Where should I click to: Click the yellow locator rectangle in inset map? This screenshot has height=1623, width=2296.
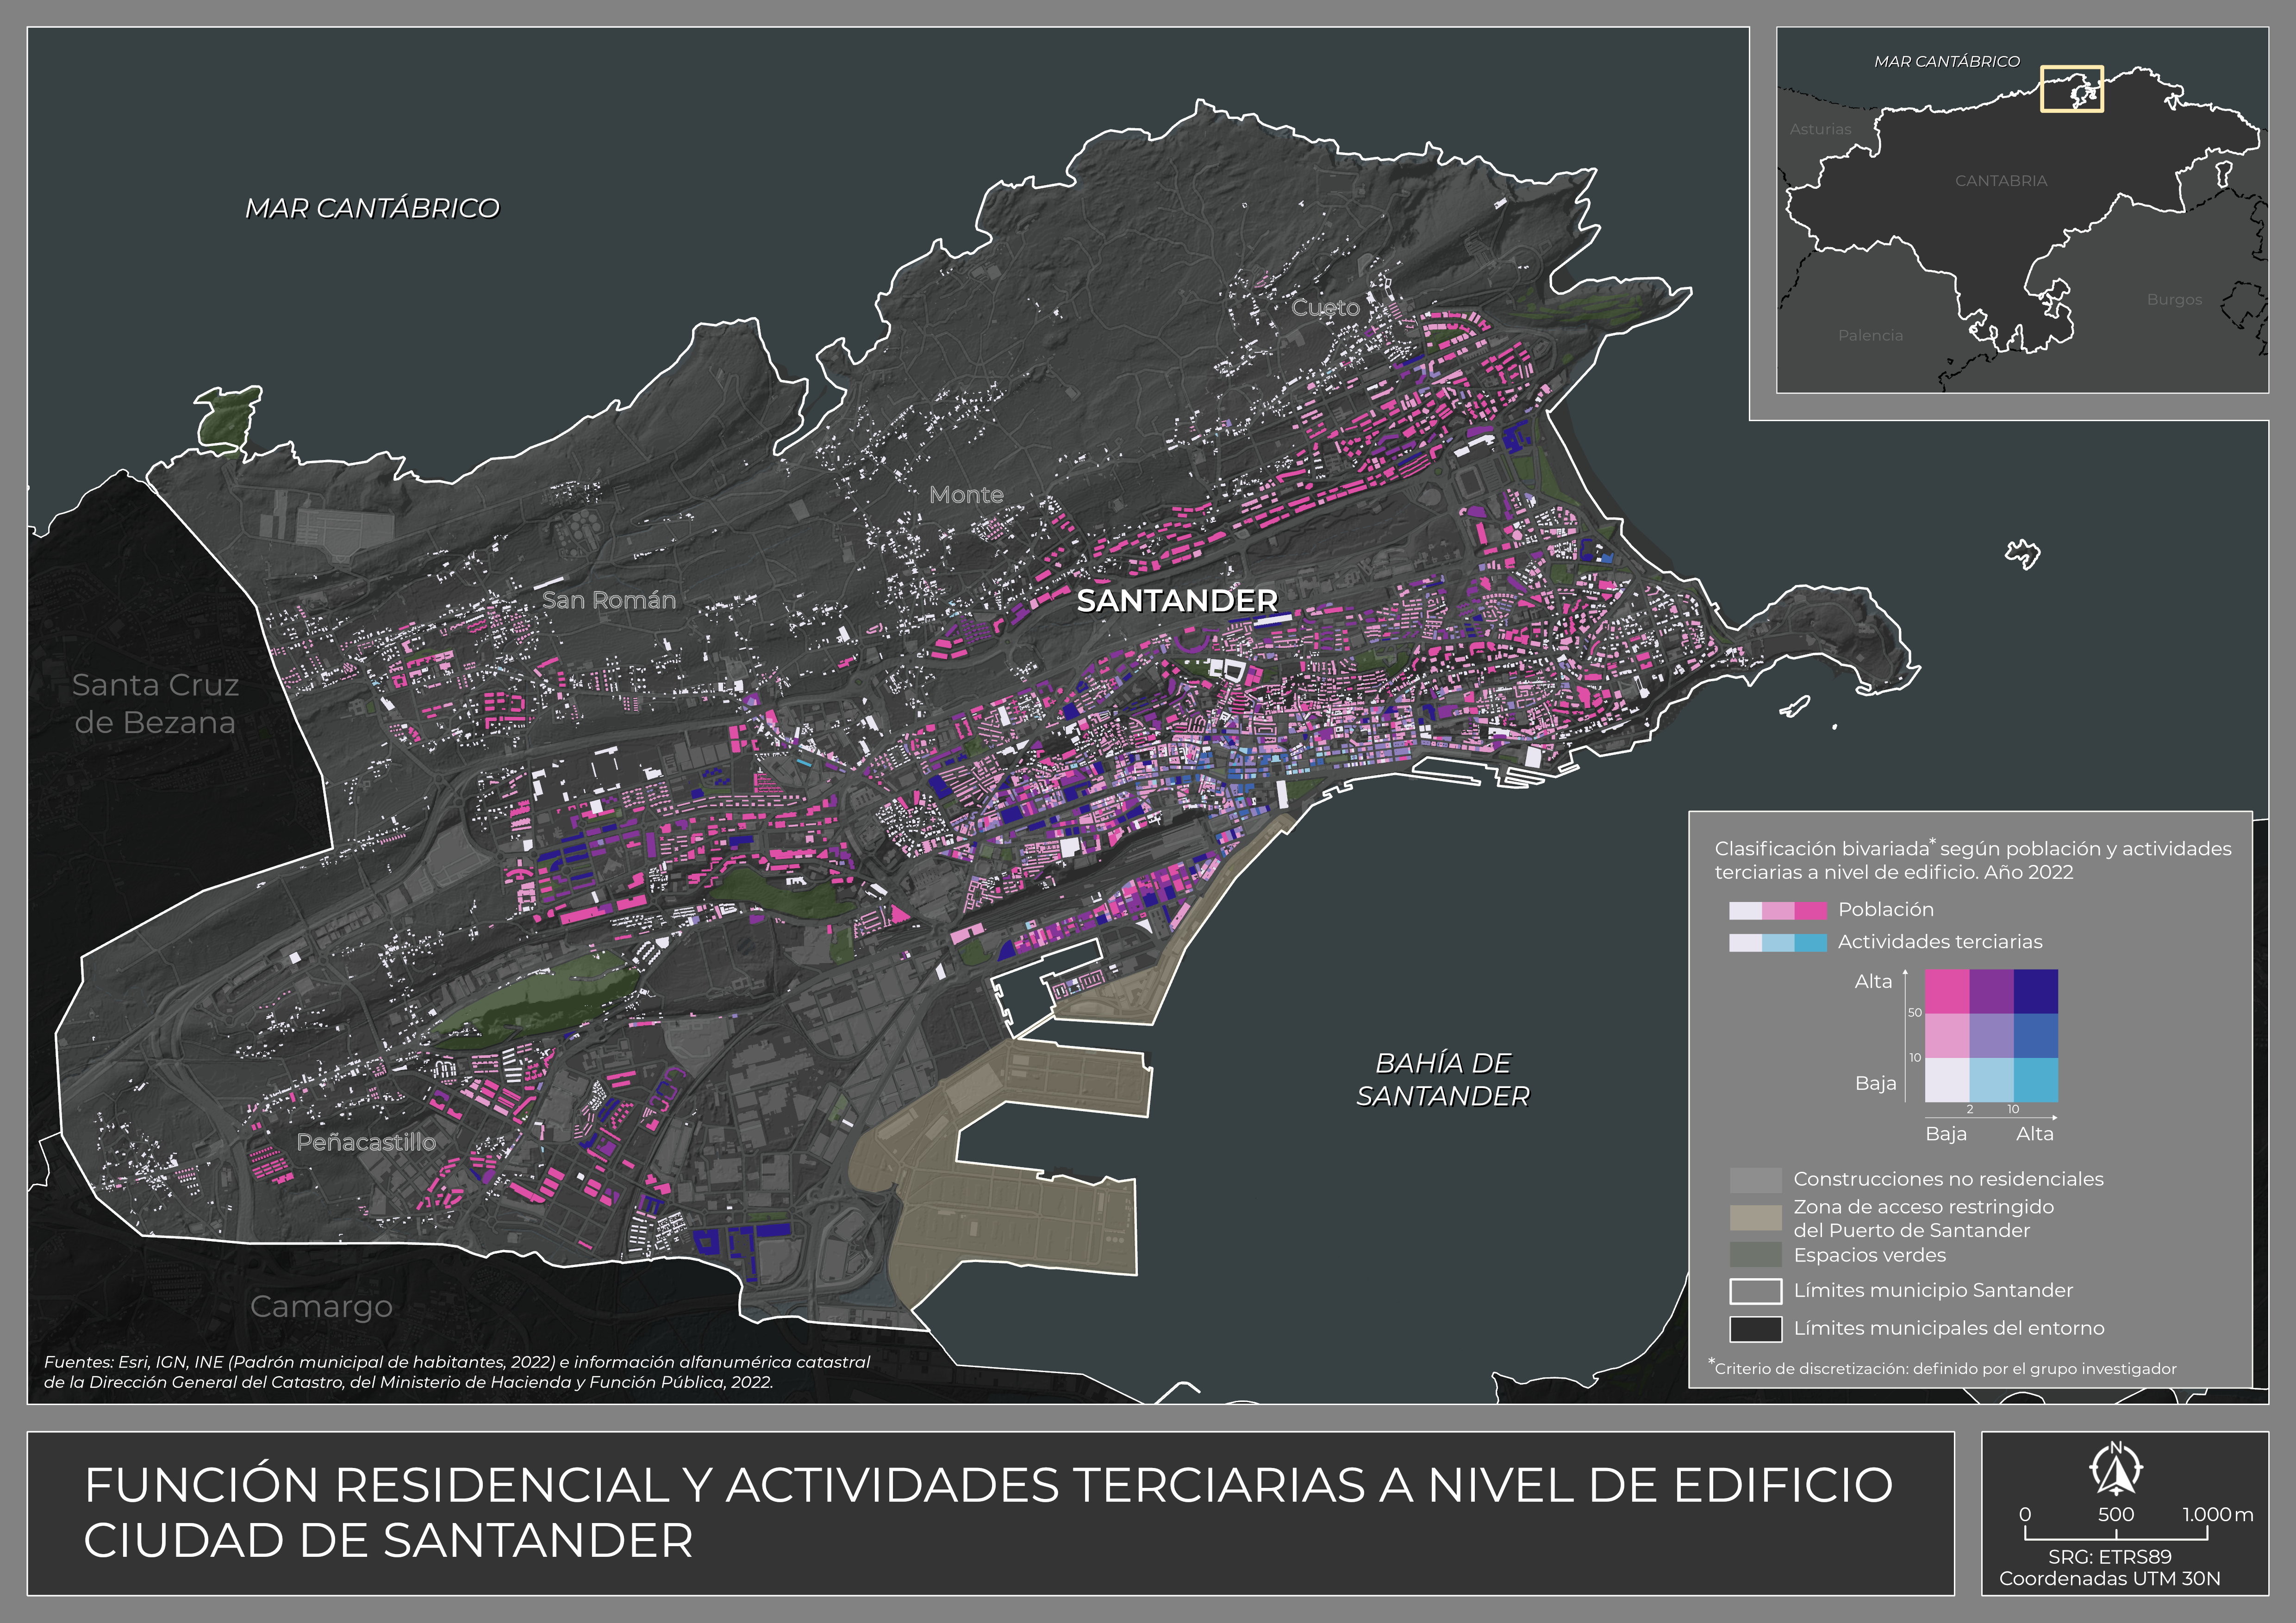pos(2071,89)
